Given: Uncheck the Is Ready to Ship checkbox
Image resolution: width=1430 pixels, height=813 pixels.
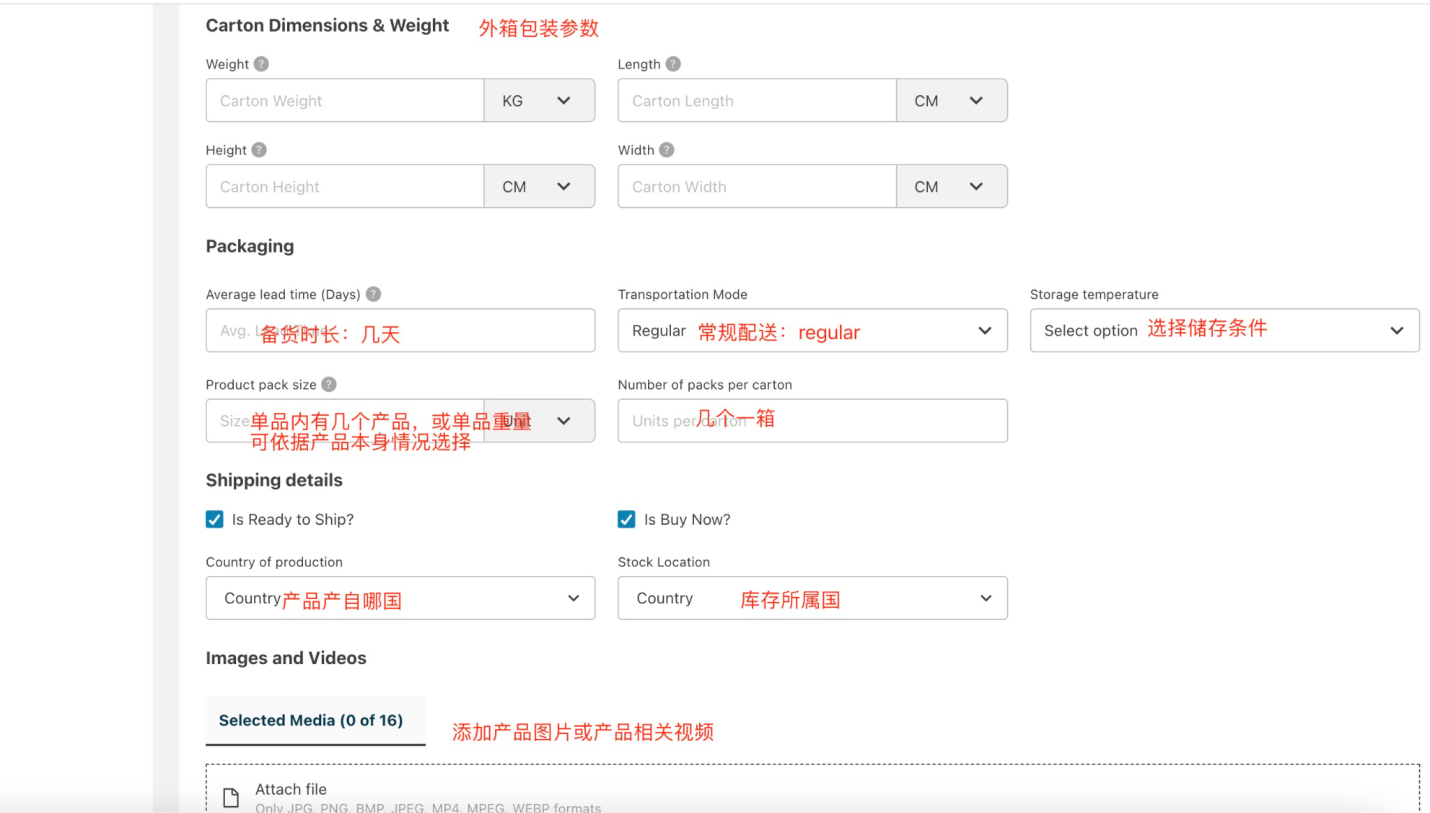Looking at the screenshot, I should tap(214, 519).
